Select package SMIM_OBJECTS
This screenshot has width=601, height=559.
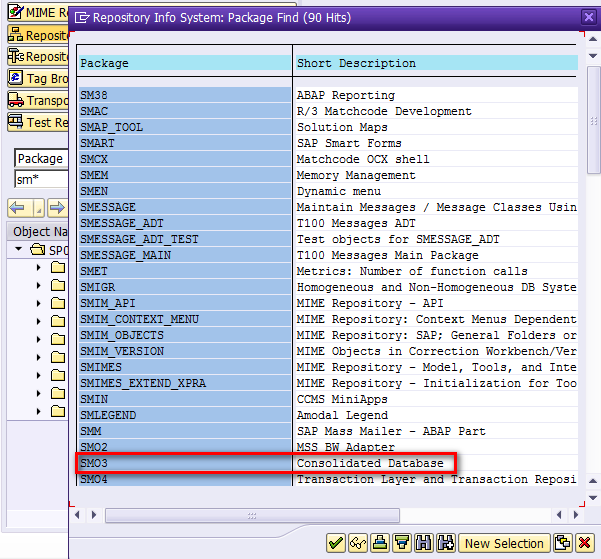pyautogui.click(x=185, y=335)
